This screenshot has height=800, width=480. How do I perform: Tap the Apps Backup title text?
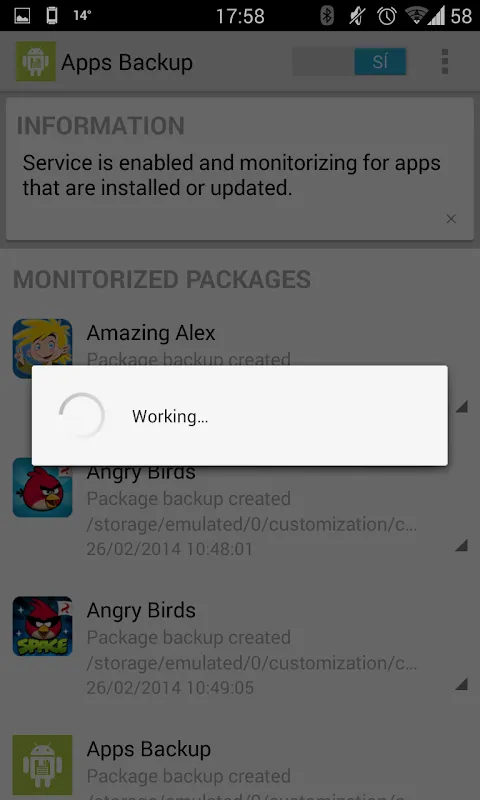click(127, 63)
